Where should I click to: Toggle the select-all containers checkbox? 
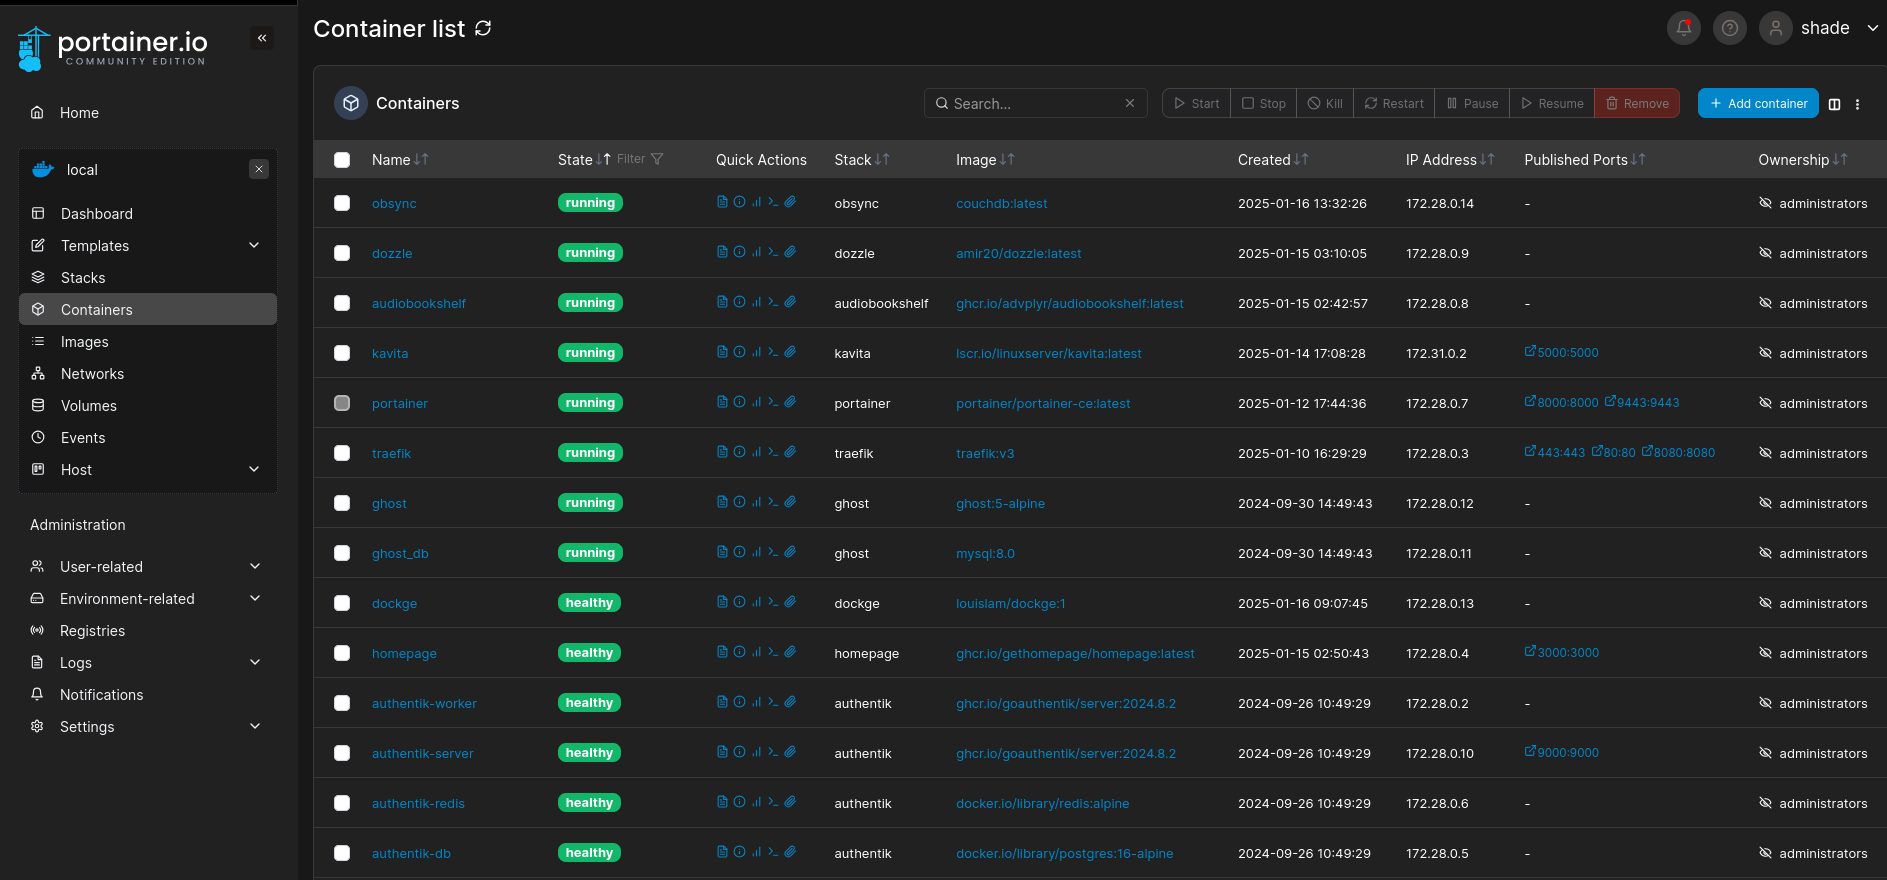pyautogui.click(x=342, y=160)
